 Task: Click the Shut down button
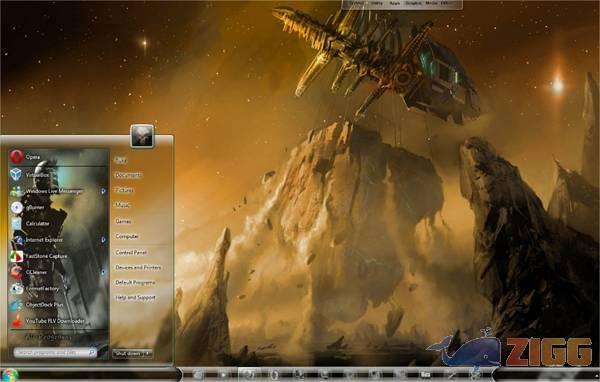pyautogui.click(x=128, y=354)
